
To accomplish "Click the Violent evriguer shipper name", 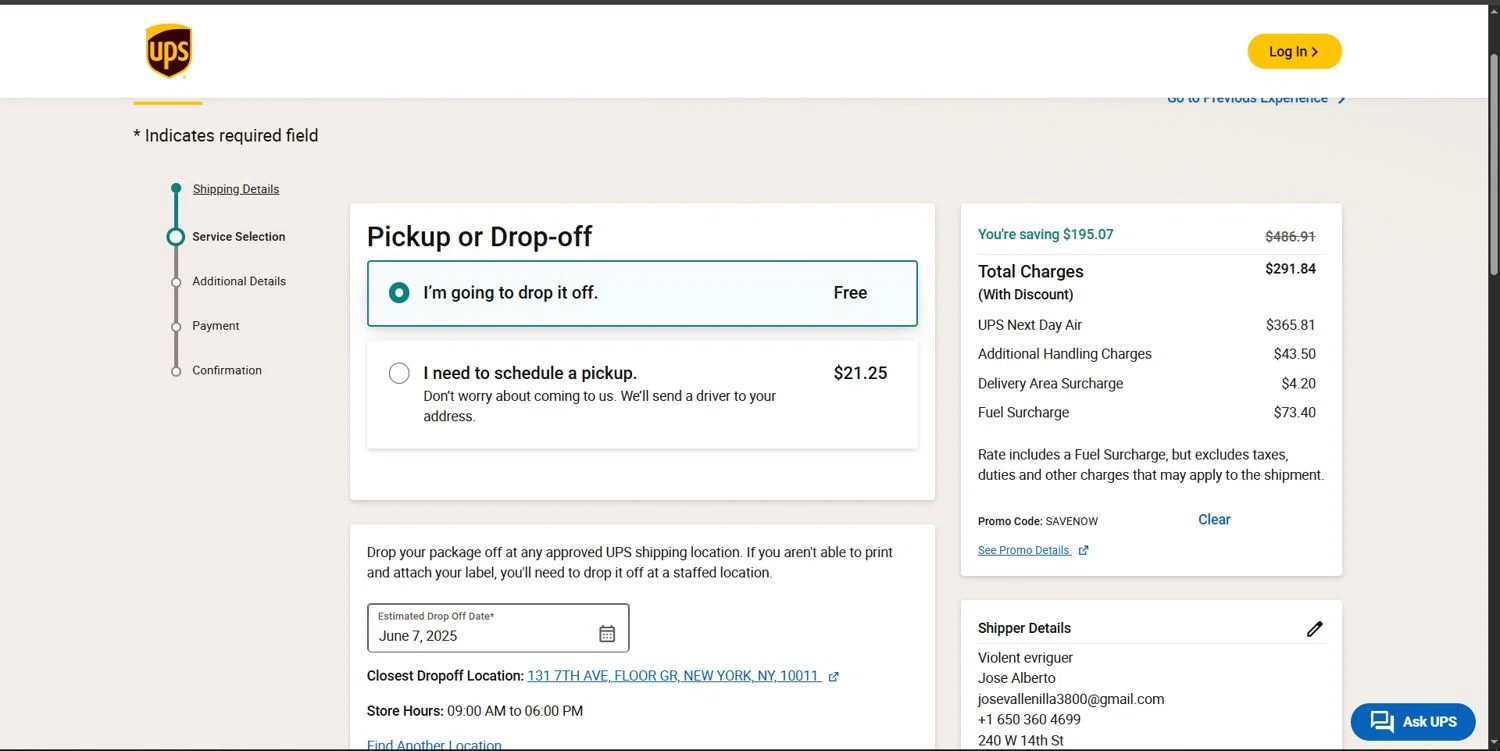I will (x=1025, y=658).
